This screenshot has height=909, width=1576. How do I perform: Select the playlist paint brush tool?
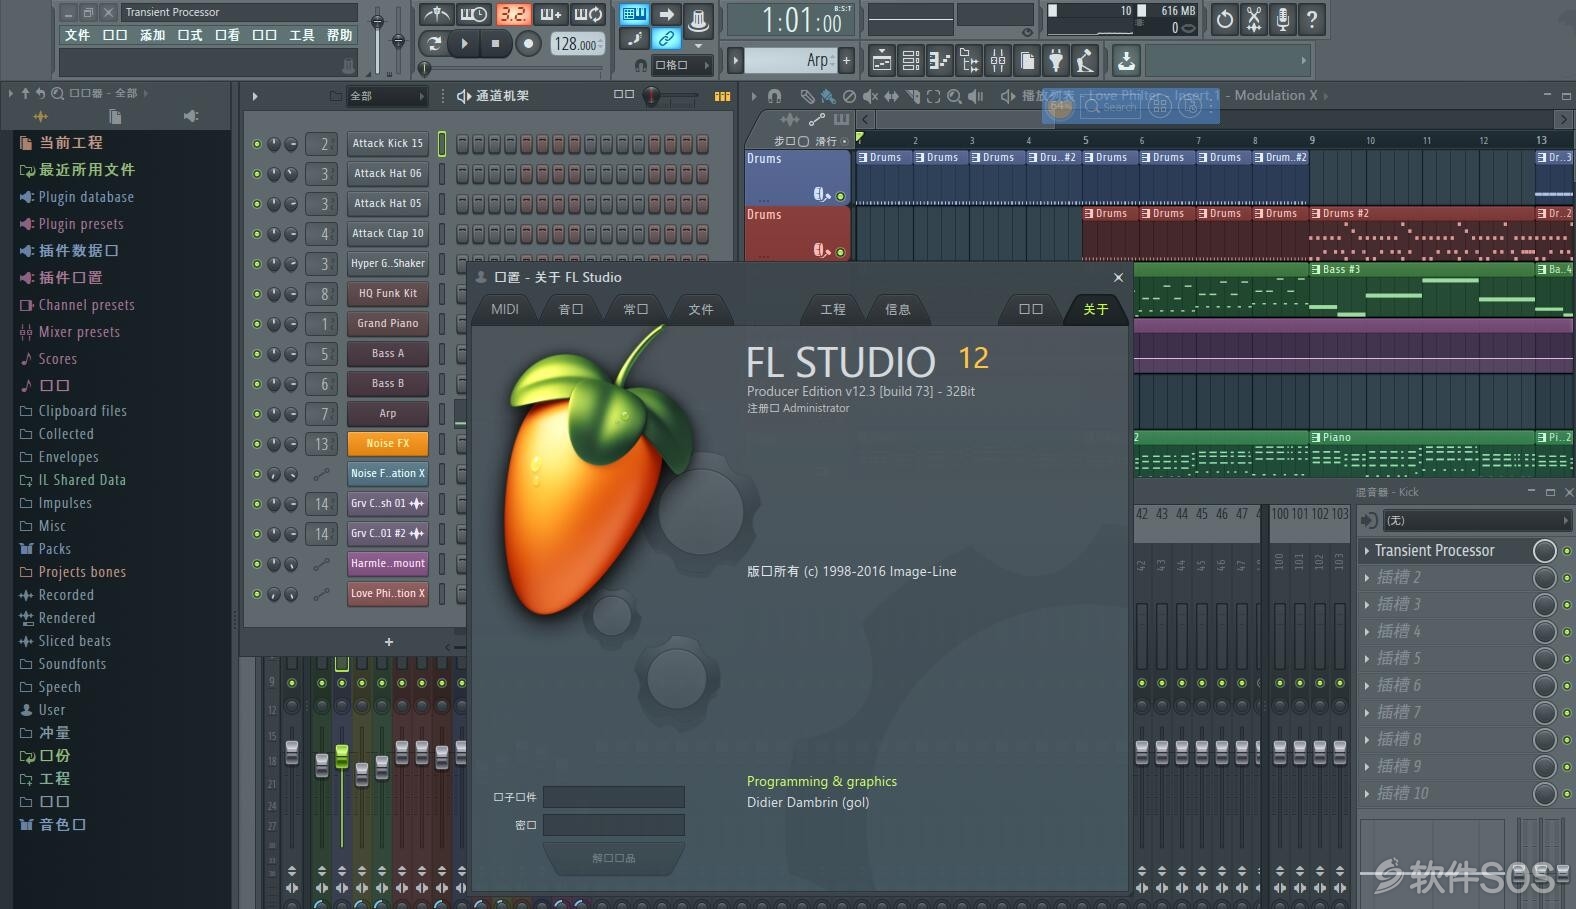pyautogui.click(x=828, y=96)
